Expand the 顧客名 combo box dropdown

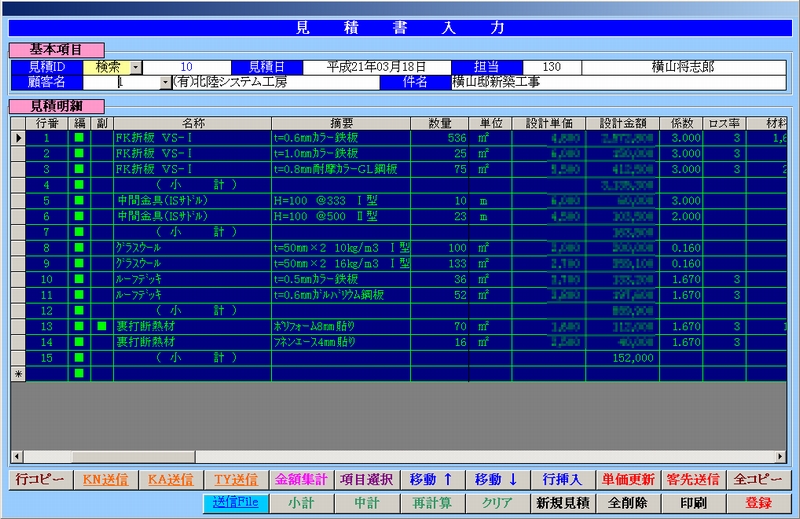pos(165,82)
